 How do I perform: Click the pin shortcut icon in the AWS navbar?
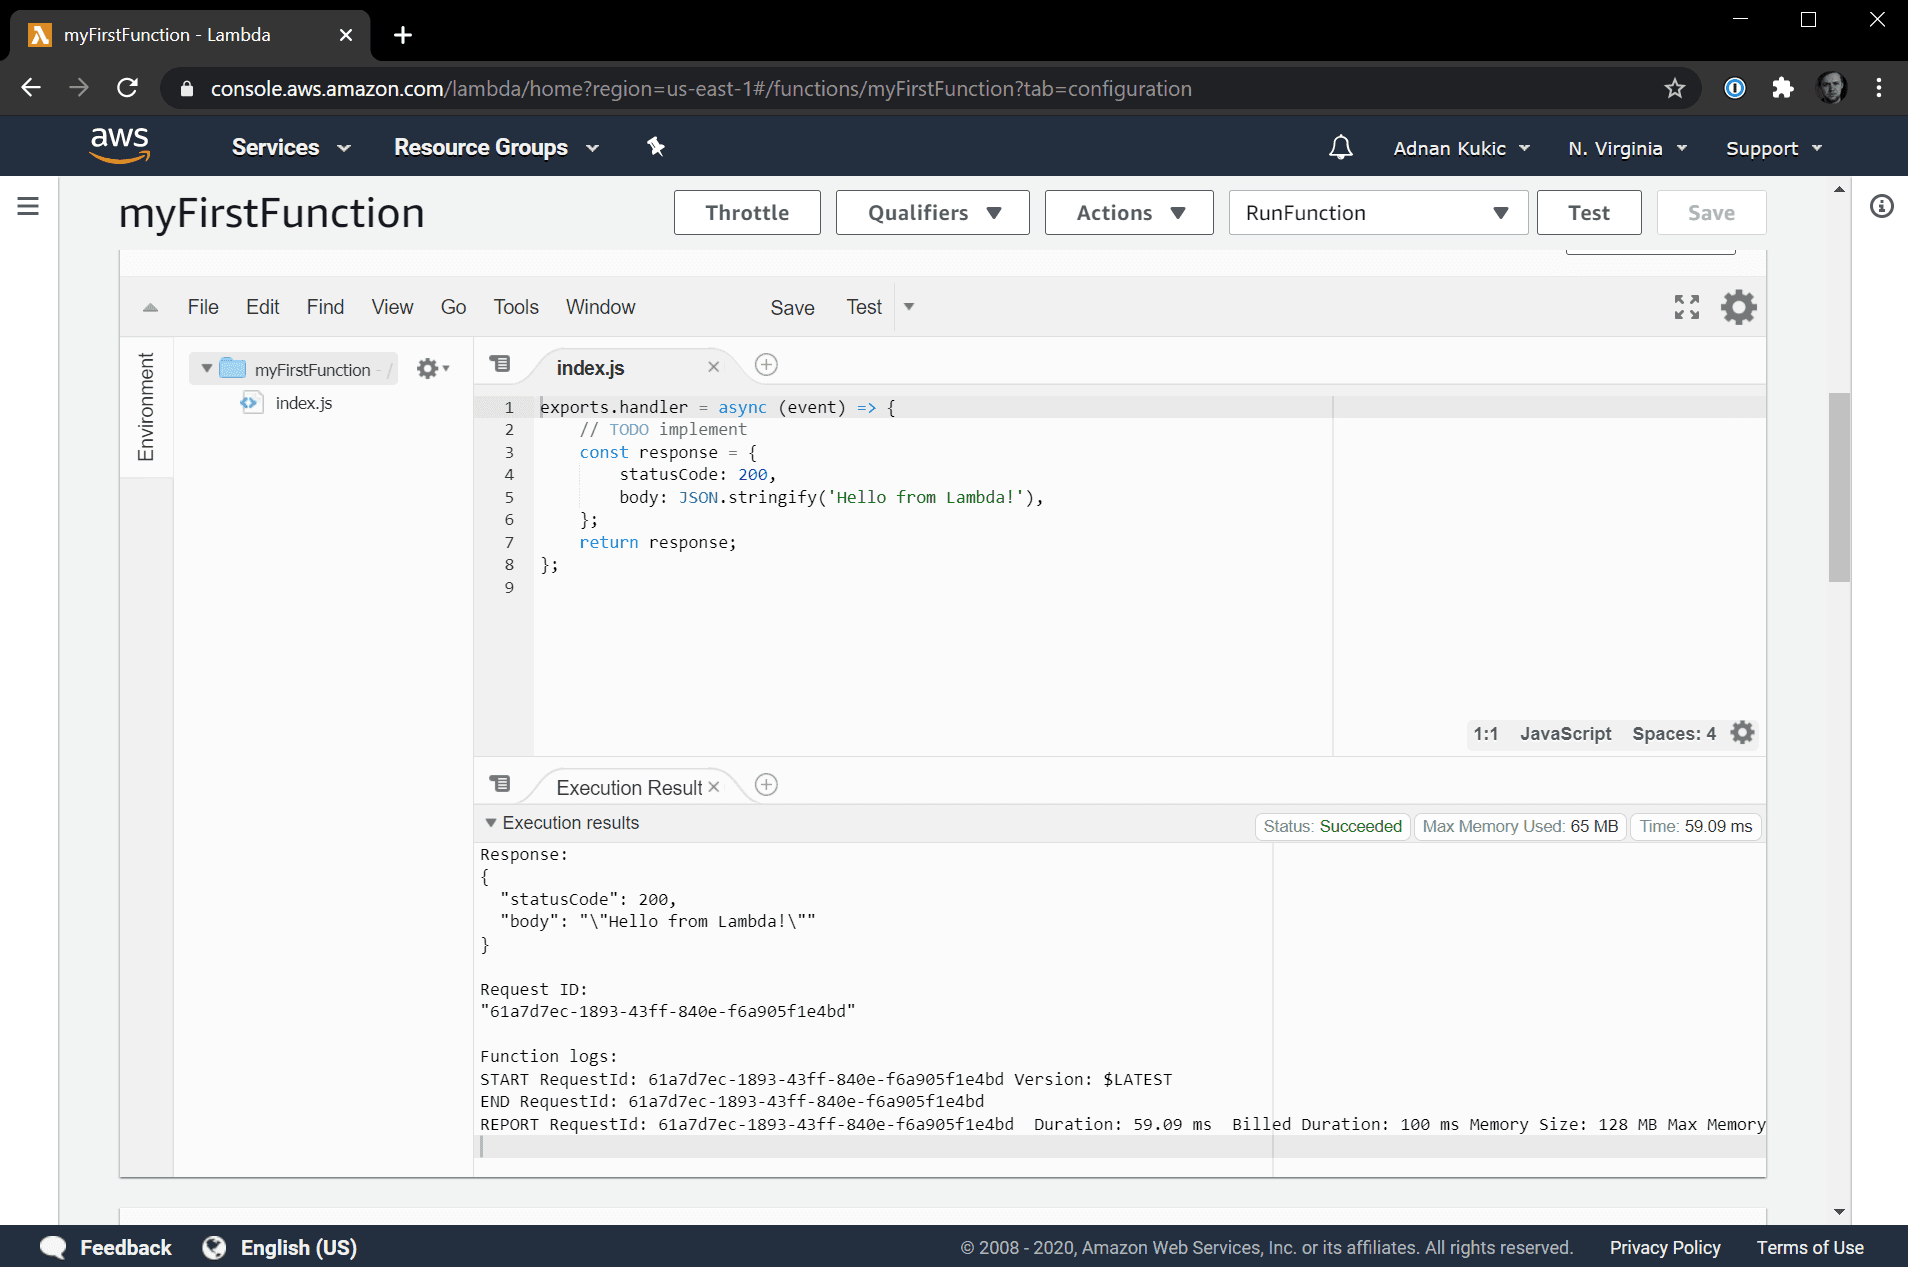coord(656,147)
